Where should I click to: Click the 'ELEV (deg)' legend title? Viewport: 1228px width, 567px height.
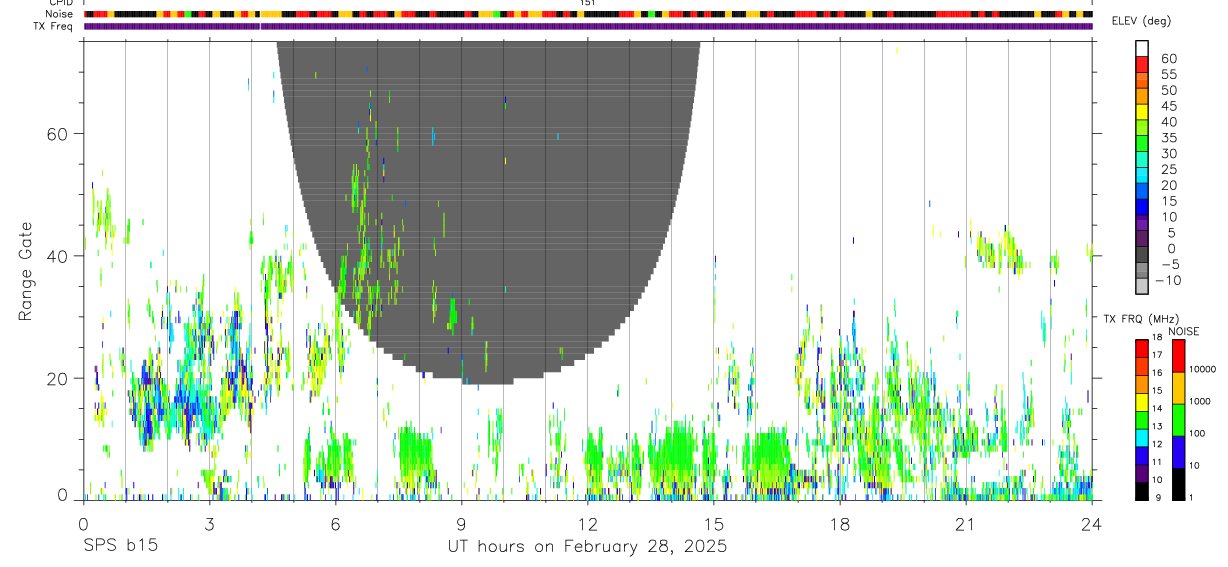[1141, 21]
